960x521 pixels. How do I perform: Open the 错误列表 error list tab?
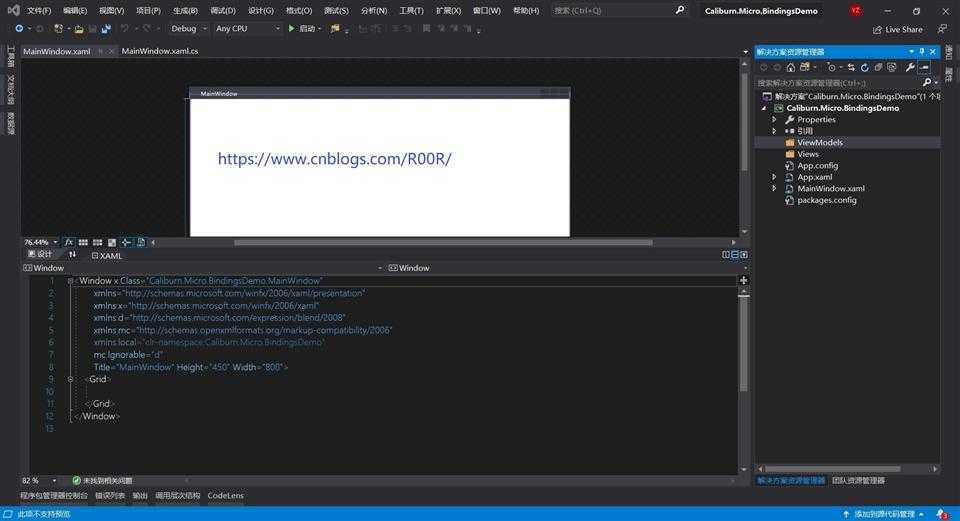point(110,495)
